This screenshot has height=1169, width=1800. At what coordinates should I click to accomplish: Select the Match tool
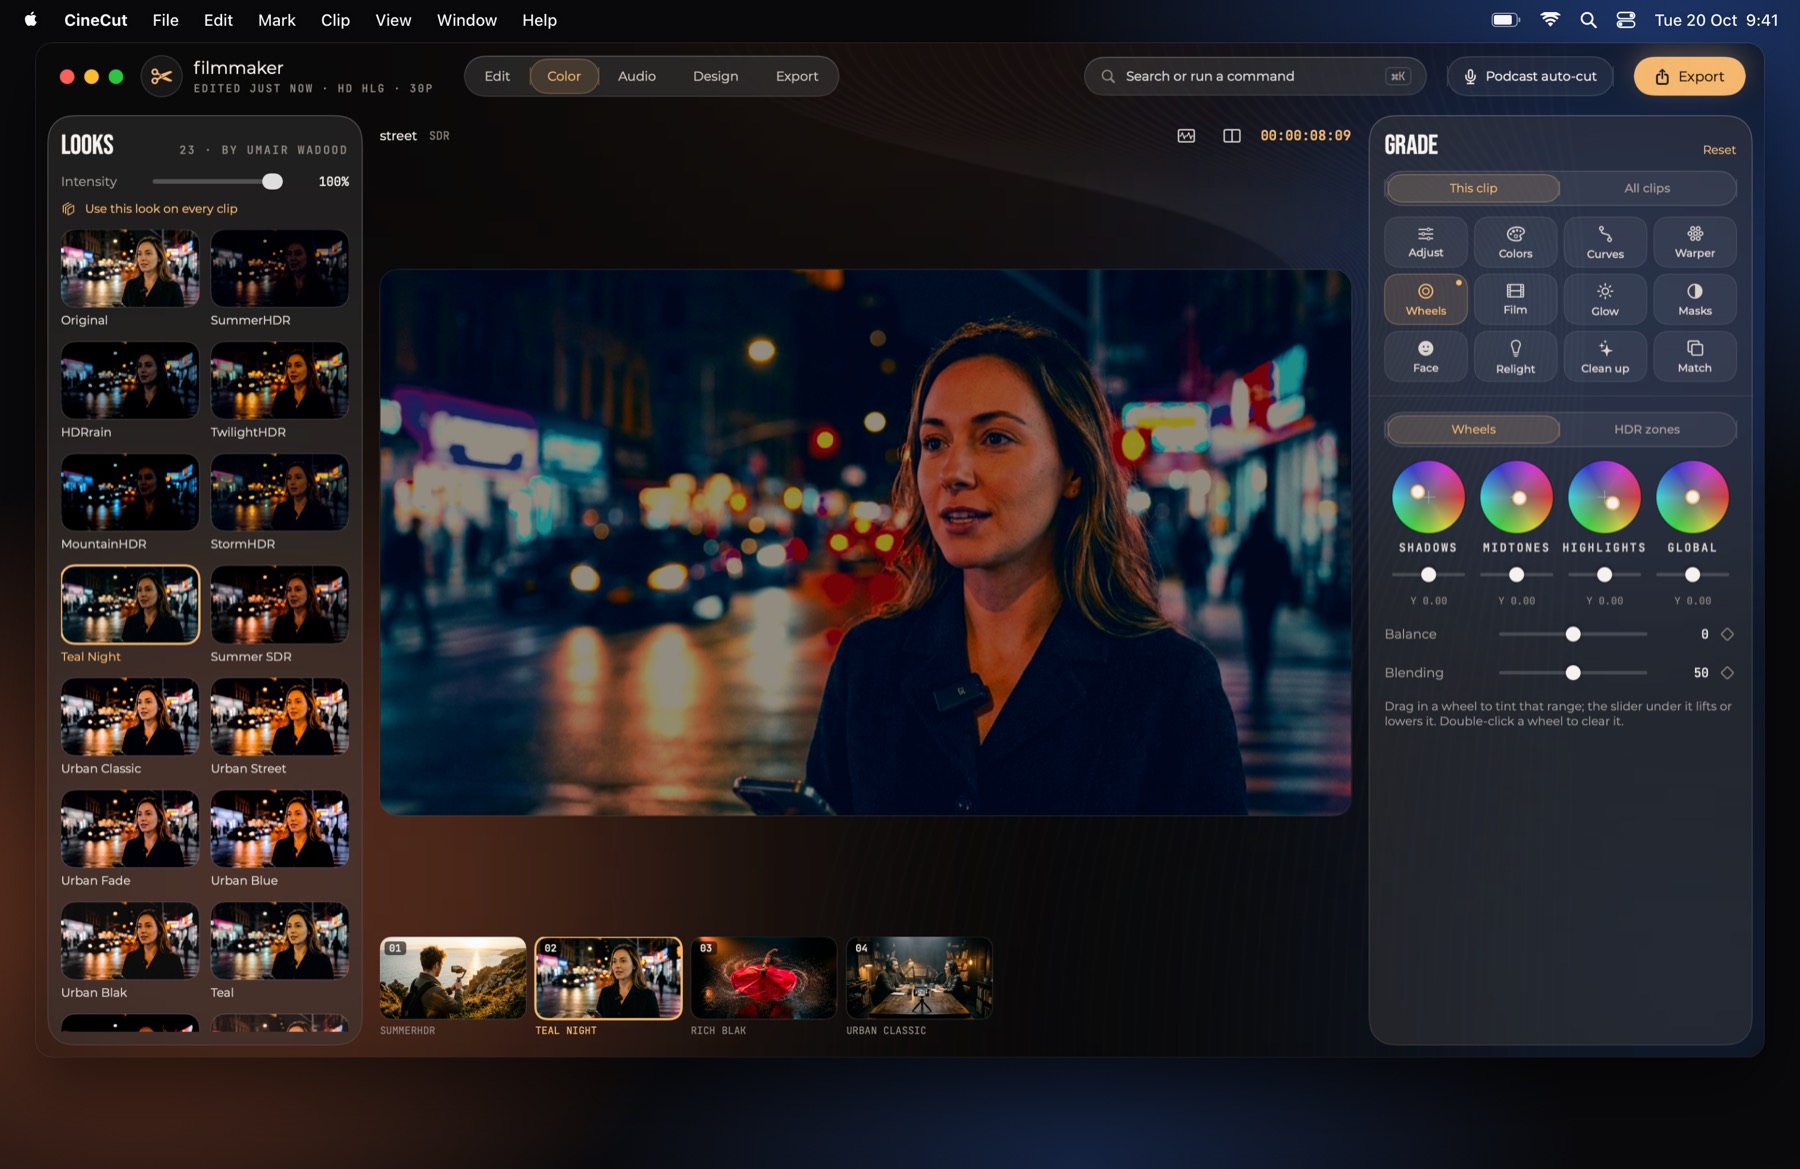click(x=1695, y=357)
